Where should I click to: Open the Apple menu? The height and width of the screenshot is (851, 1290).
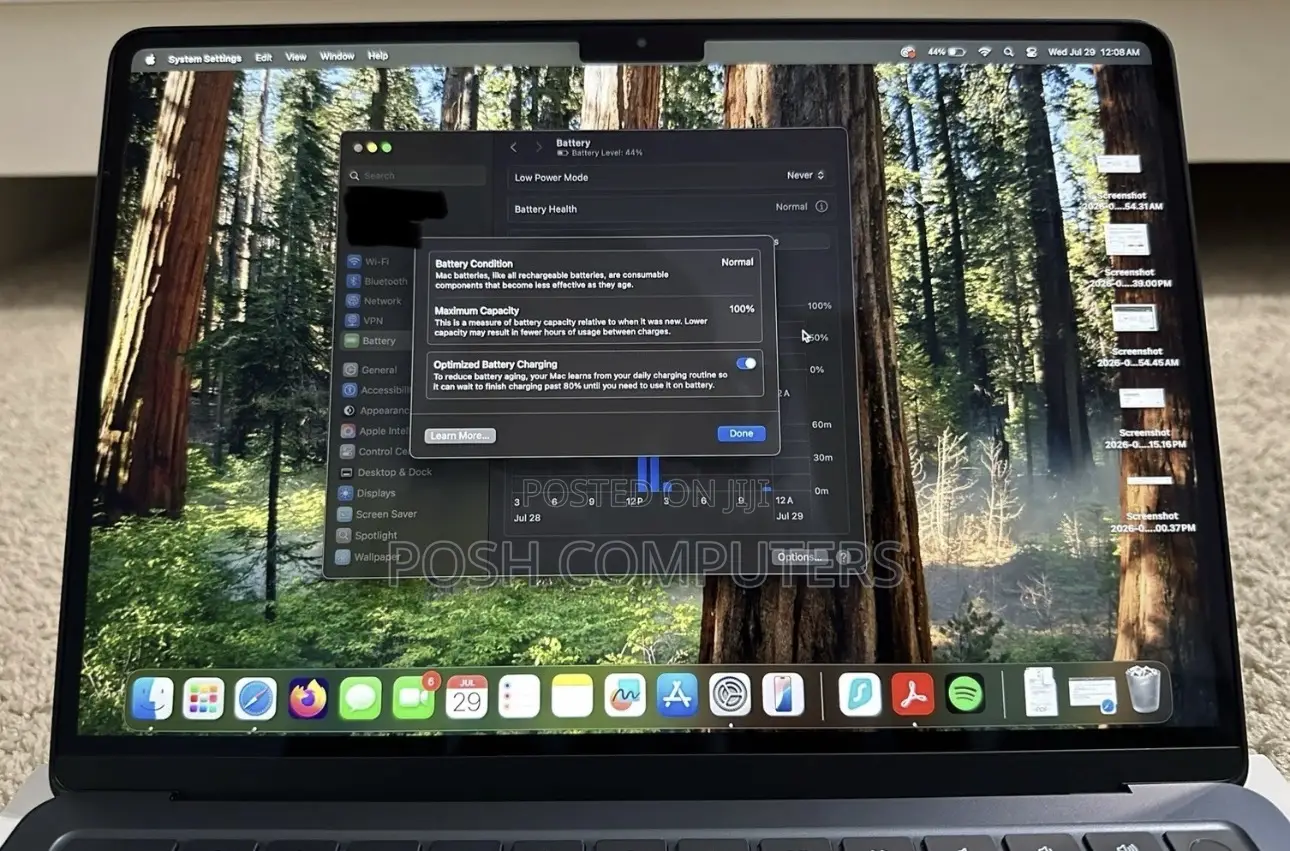pos(150,59)
